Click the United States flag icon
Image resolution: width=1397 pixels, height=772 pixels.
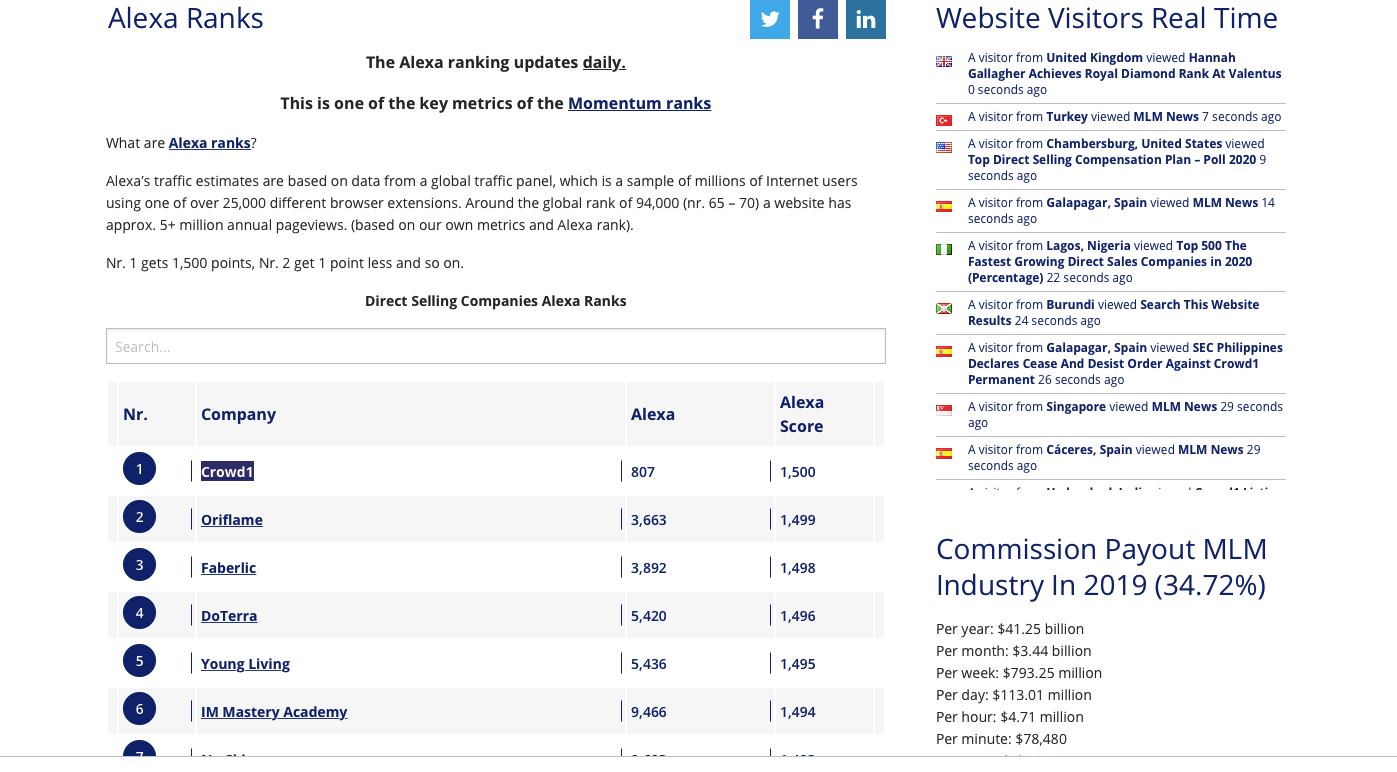click(x=944, y=148)
